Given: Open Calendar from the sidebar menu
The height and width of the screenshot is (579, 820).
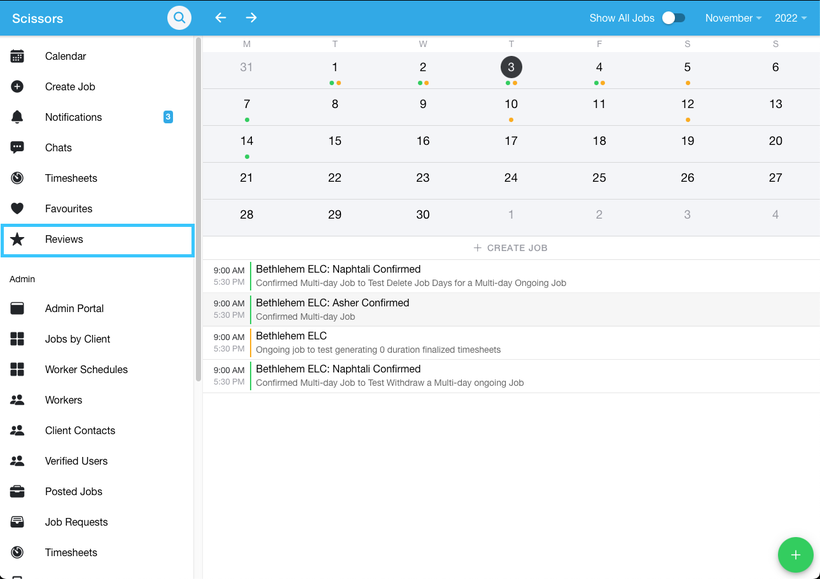Looking at the screenshot, I should pos(65,56).
